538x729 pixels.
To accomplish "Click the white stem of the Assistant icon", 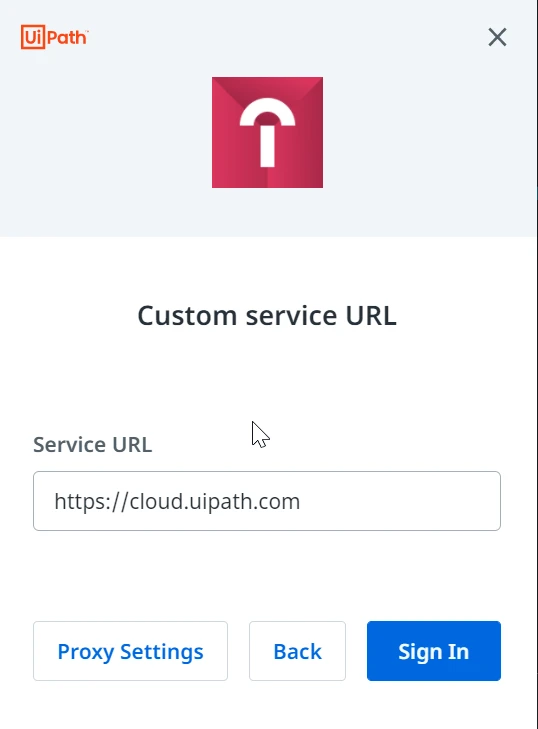I will (x=267, y=146).
